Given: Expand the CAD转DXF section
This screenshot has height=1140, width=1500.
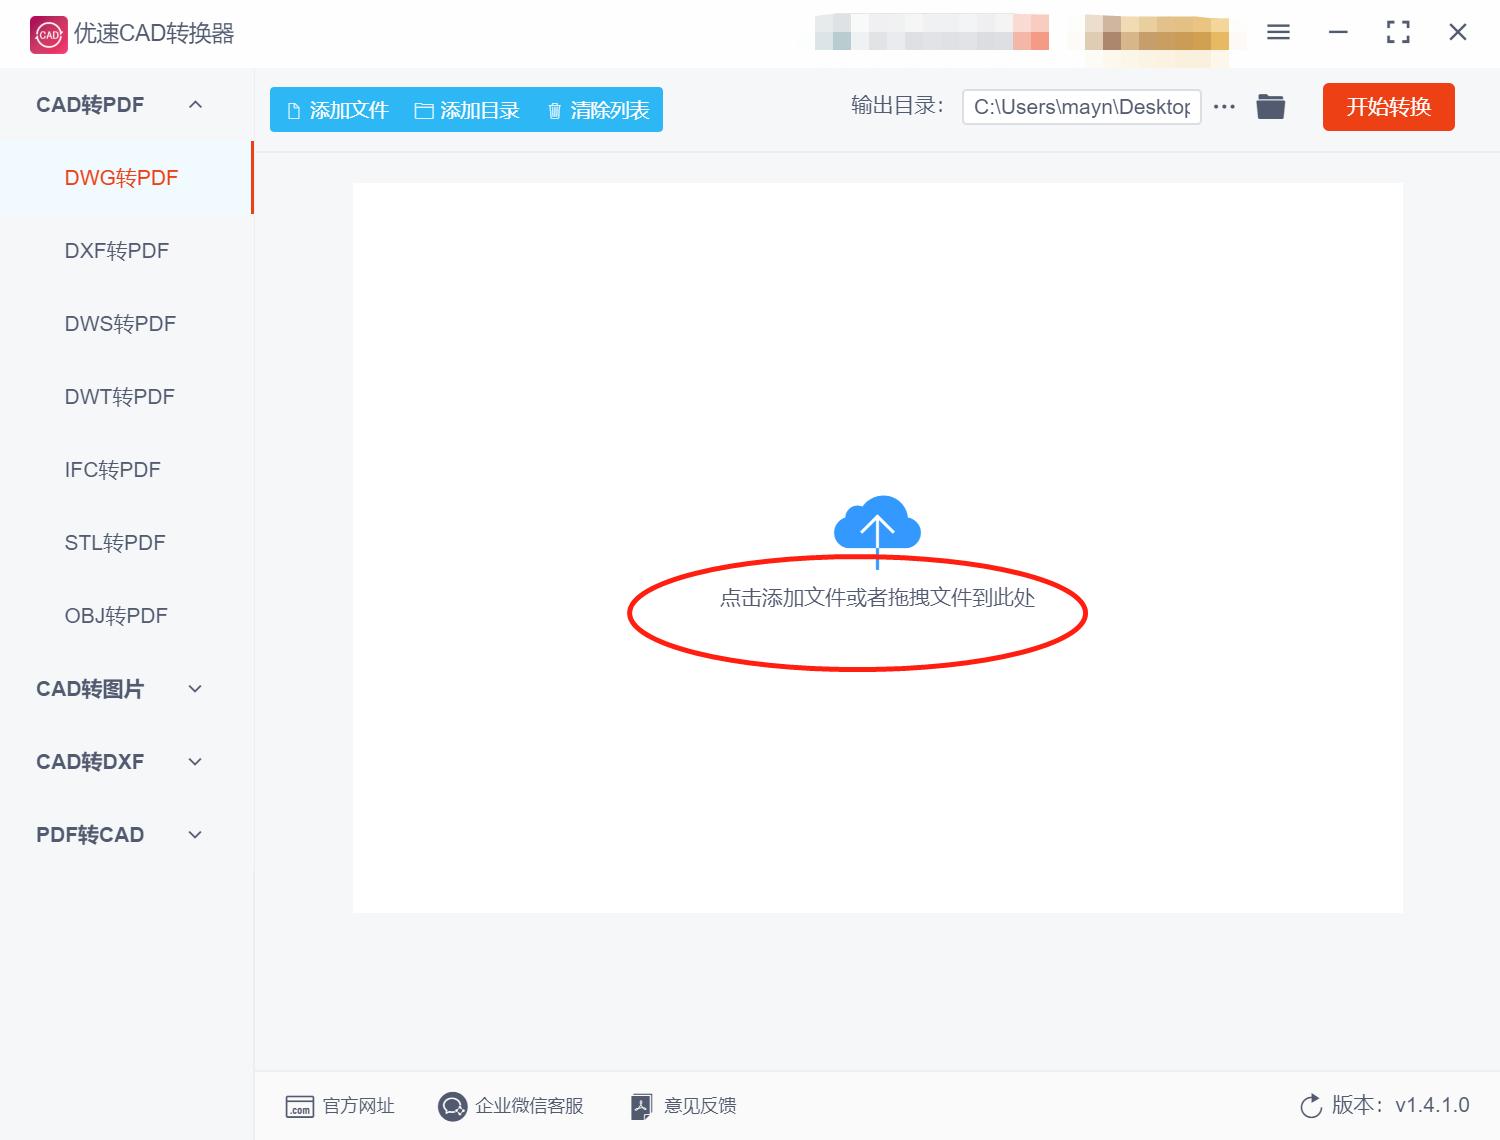Looking at the screenshot, I should [196, 761].
